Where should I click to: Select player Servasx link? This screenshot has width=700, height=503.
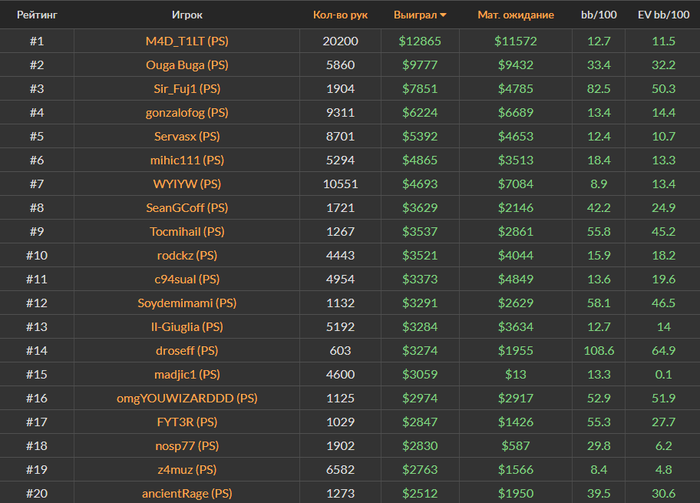click(x=187, y=136)
